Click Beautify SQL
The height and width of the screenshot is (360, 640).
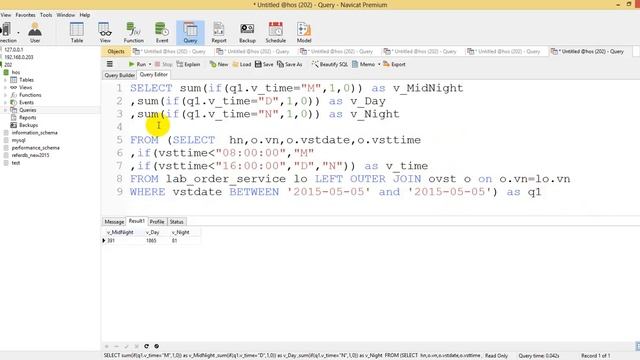coord(330,64)
